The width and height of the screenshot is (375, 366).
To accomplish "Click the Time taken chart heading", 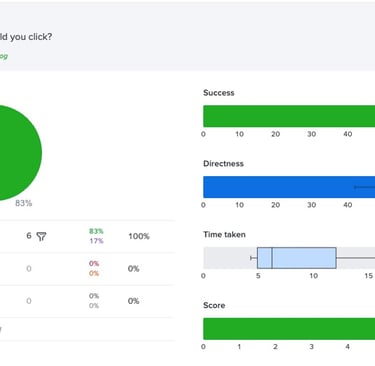I will tap(224, 235).
